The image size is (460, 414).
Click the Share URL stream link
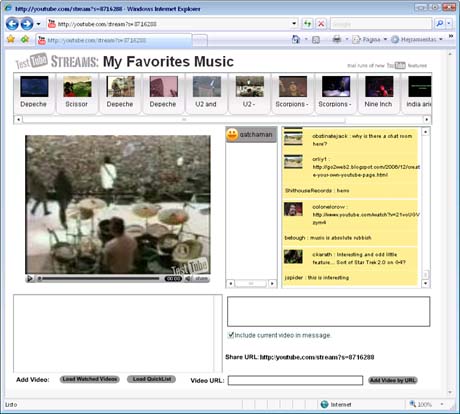(317, 357)
